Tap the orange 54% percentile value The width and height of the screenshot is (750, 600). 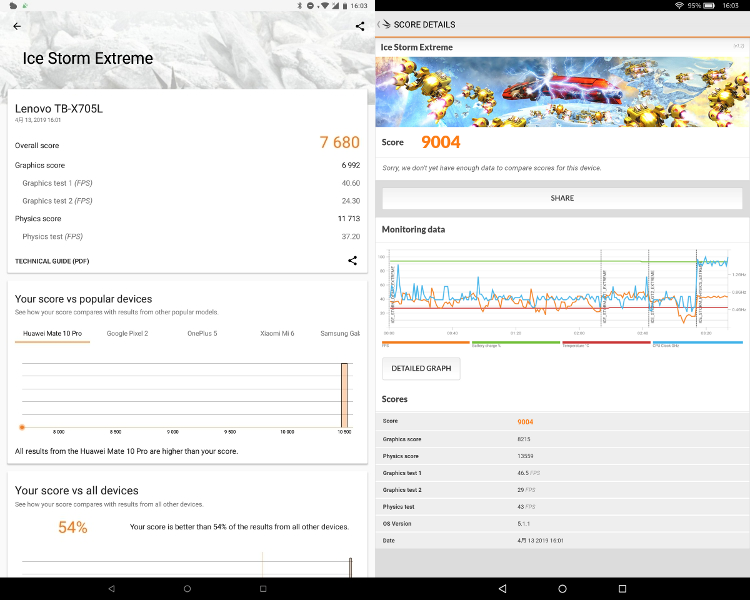tap(73, 527)
